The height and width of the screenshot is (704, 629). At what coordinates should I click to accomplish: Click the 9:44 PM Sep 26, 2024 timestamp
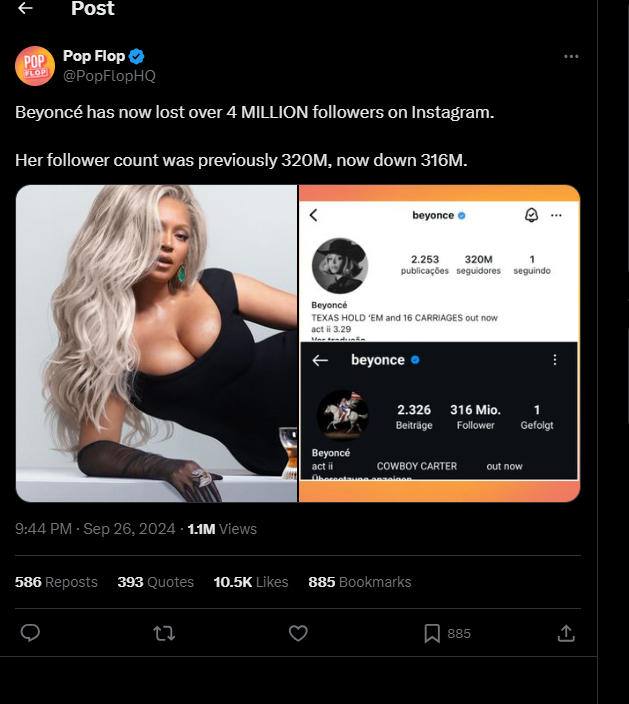pyautogui.click(x=95, y=529)
